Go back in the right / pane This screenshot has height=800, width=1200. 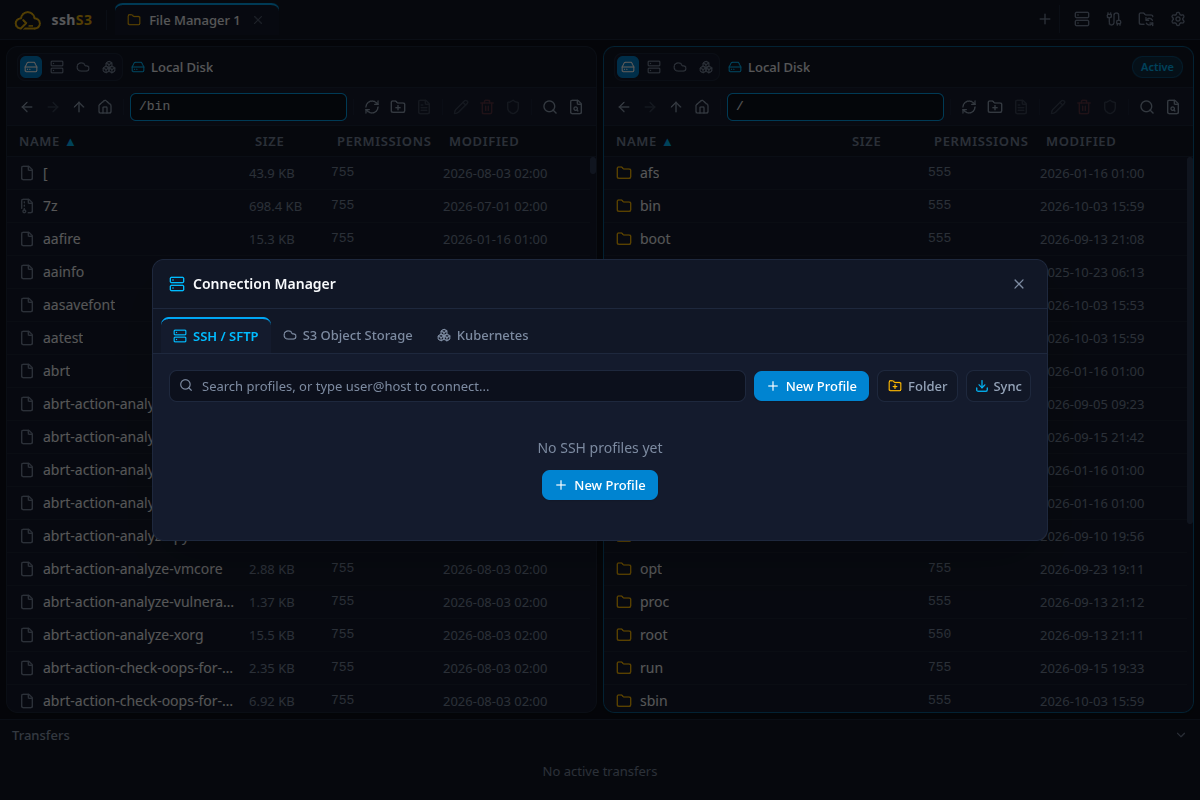[x=624, y=107]
